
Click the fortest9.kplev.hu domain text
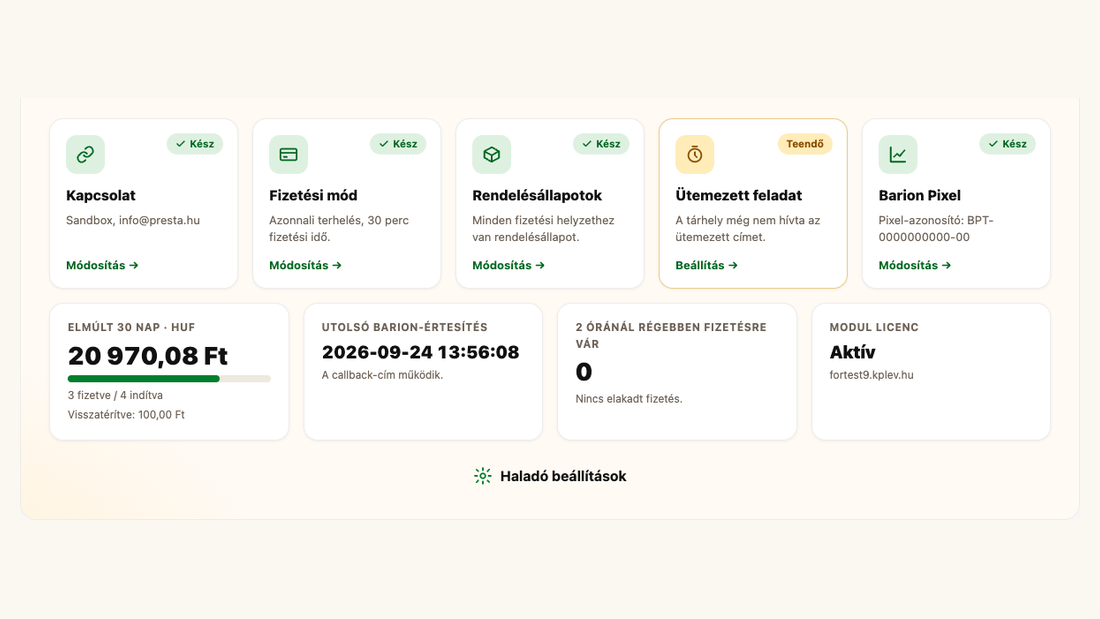click(871, 375)
